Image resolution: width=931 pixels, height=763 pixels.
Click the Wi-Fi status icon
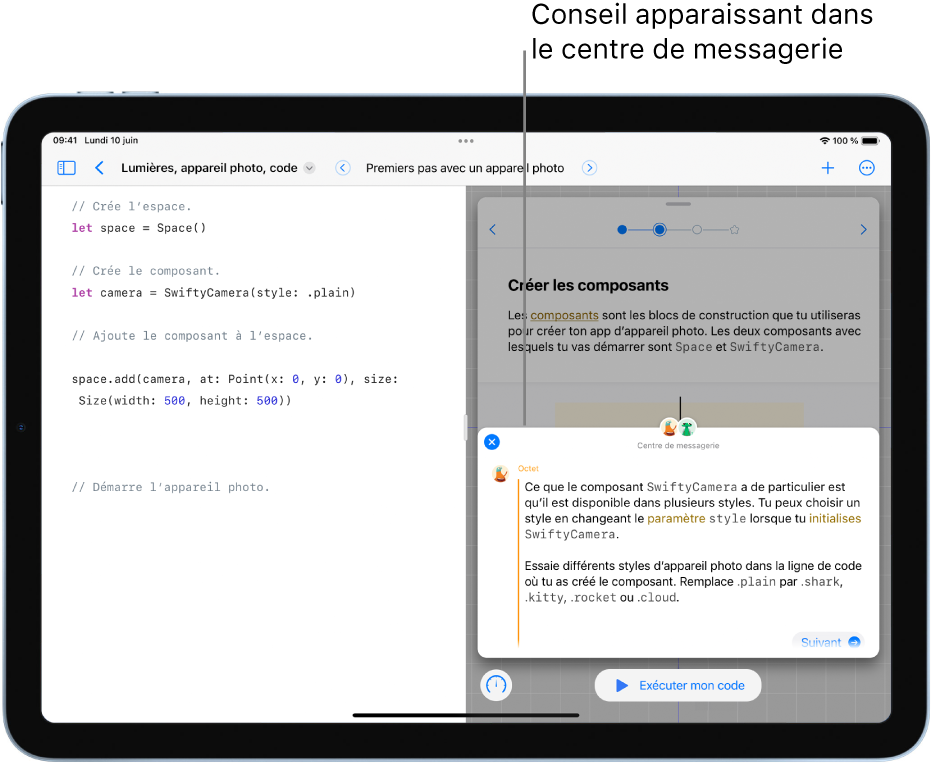825,141
